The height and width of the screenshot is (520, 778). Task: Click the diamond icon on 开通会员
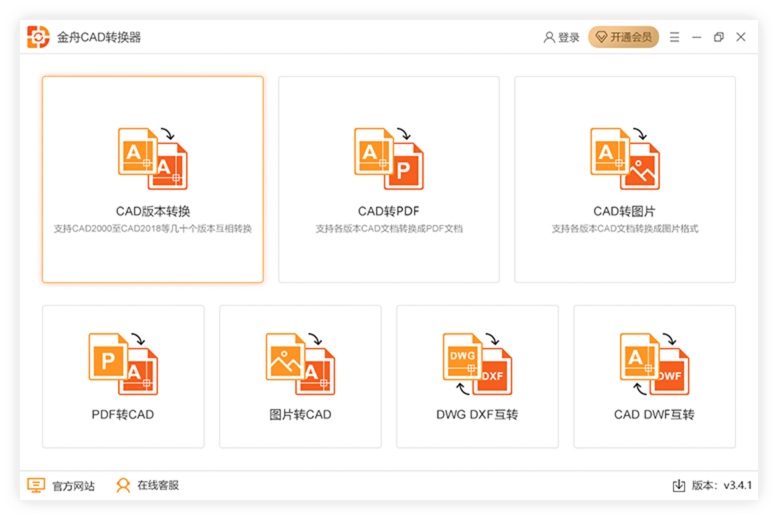point(601,37)
